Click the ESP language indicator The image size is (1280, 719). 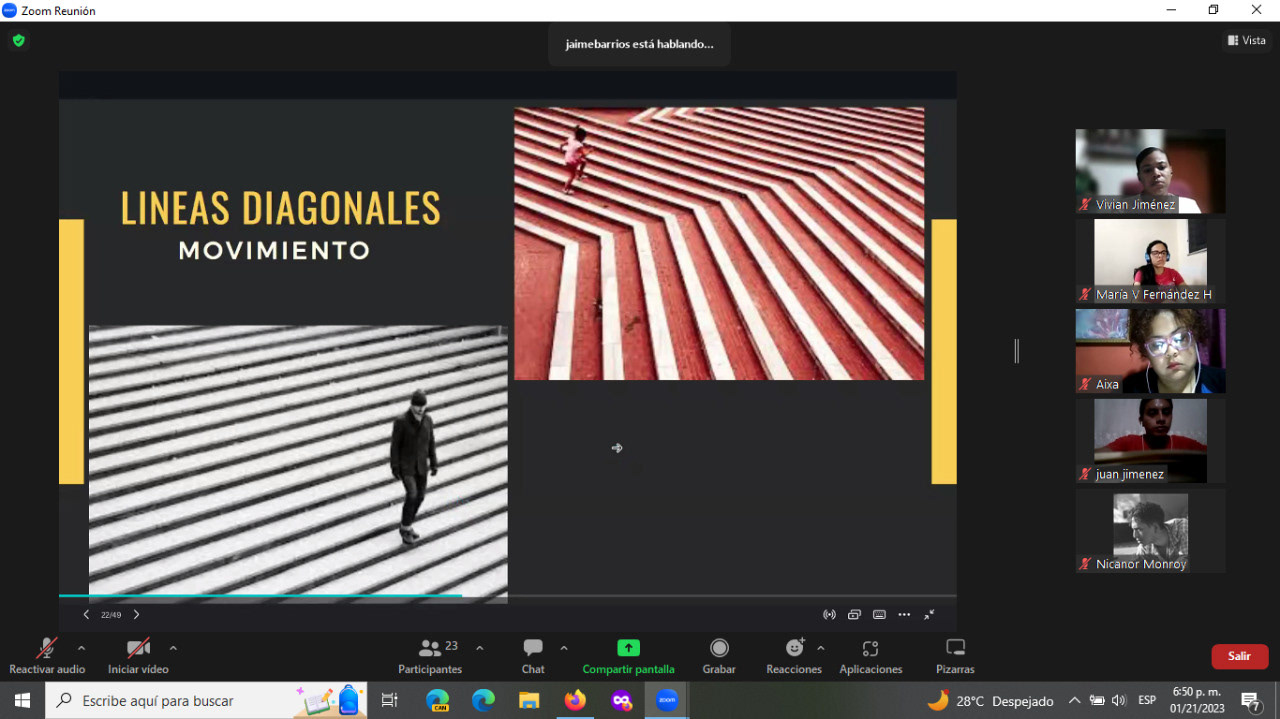point(1147,700)
